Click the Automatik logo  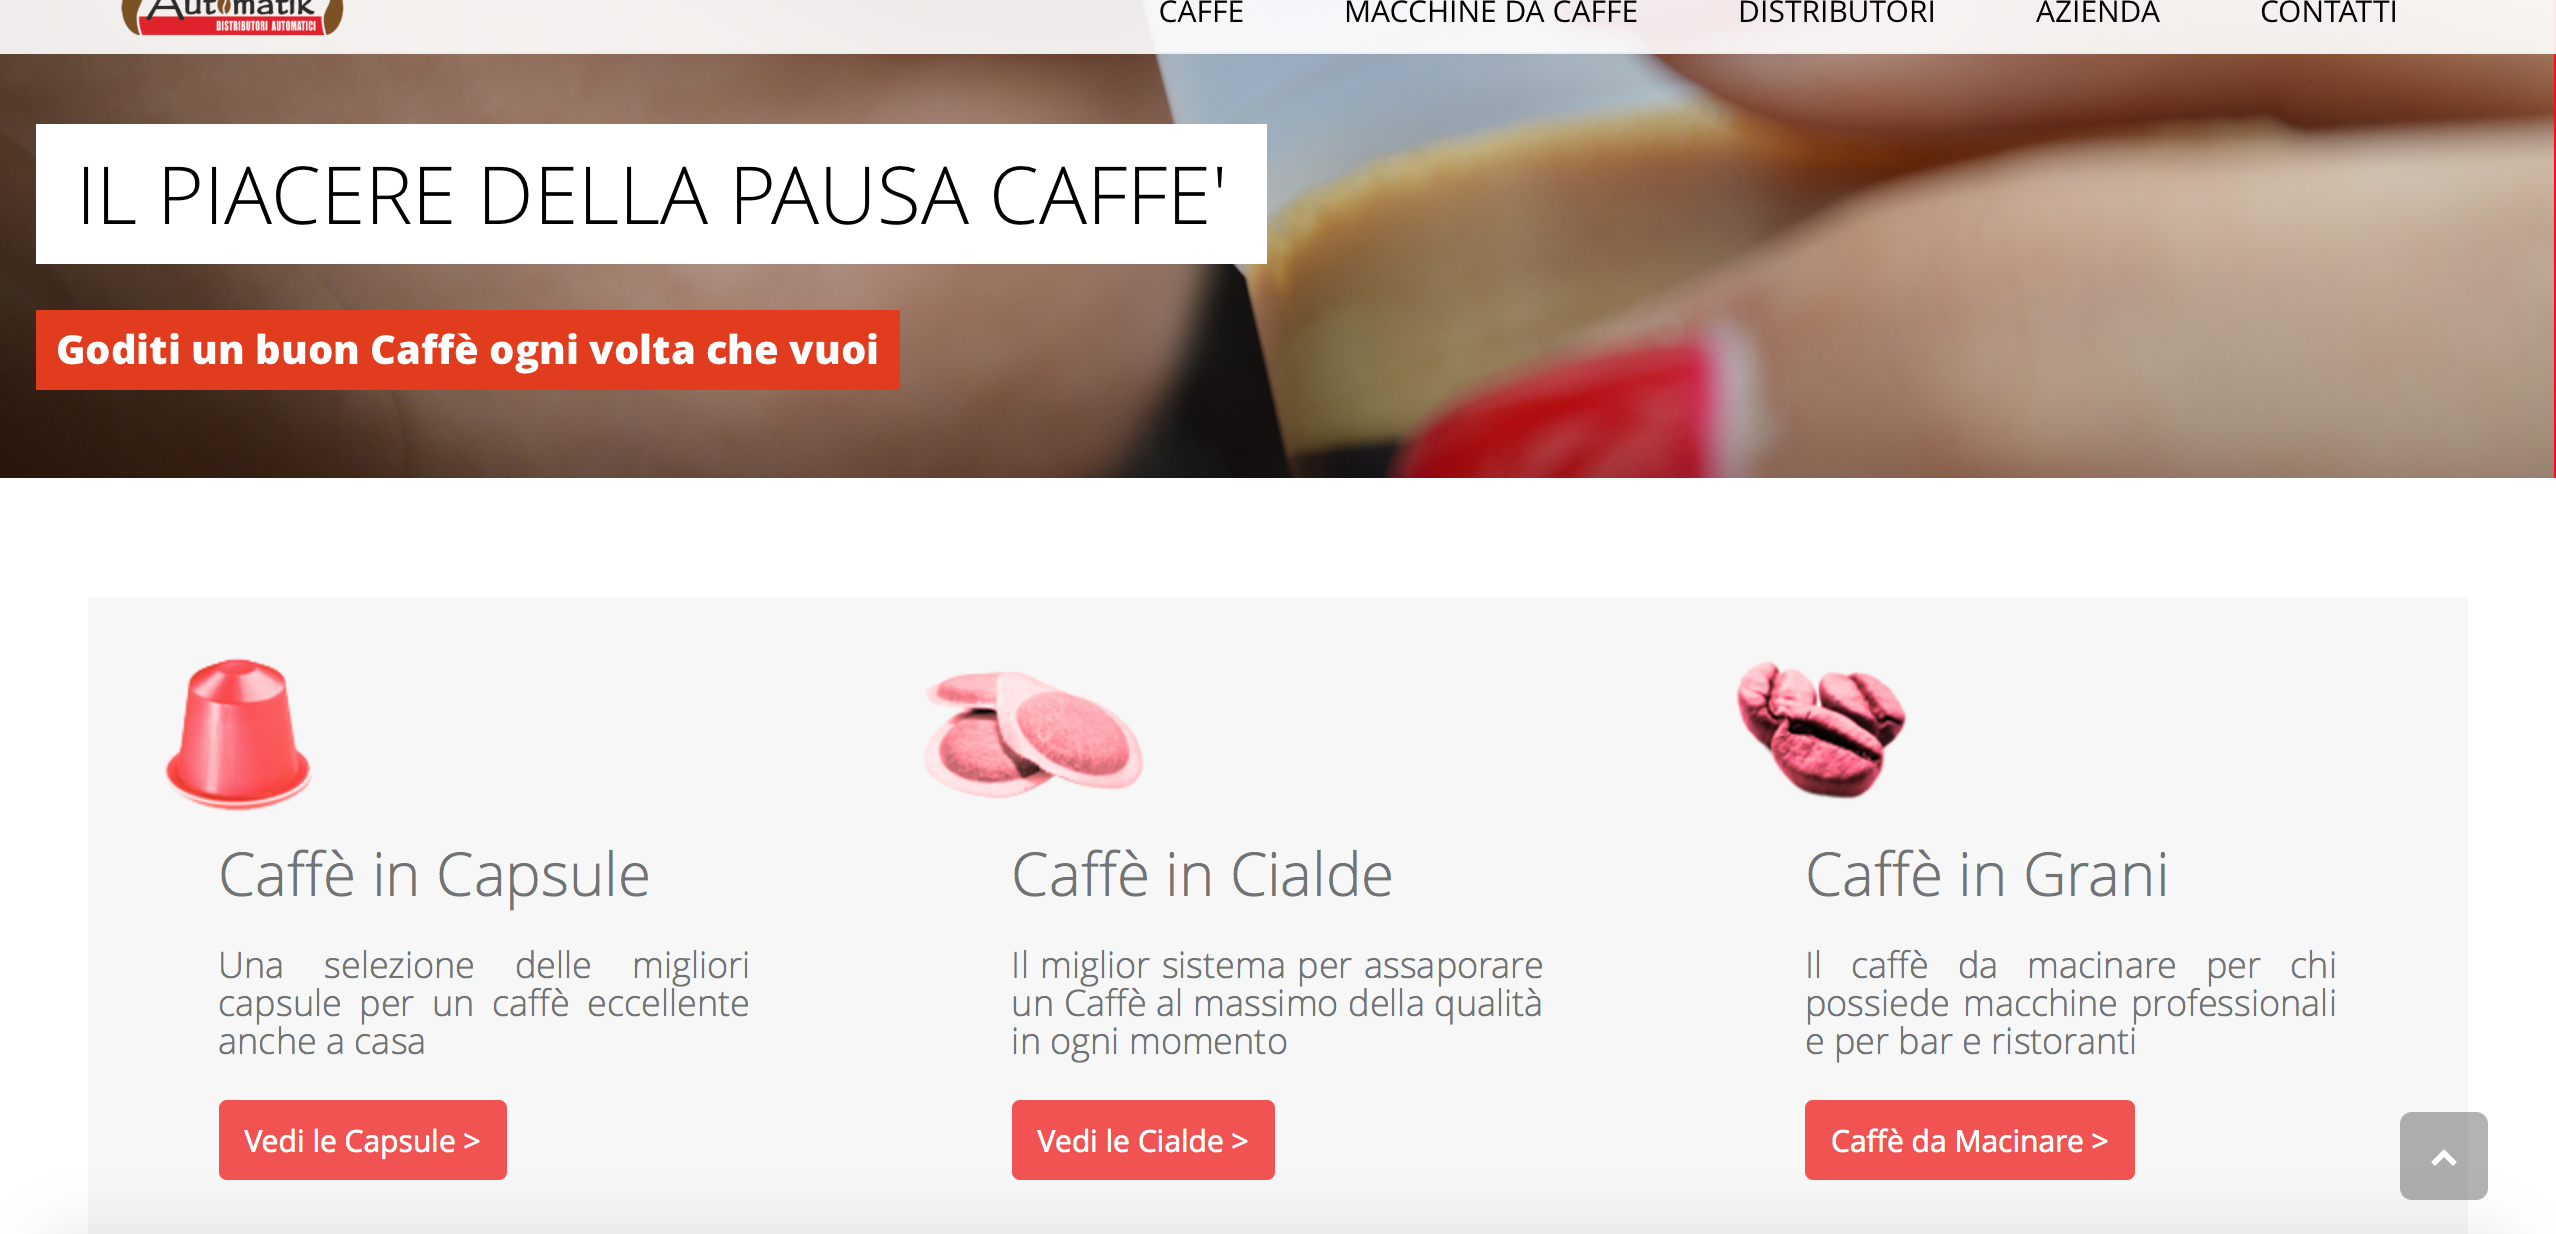tap(232, 16)
